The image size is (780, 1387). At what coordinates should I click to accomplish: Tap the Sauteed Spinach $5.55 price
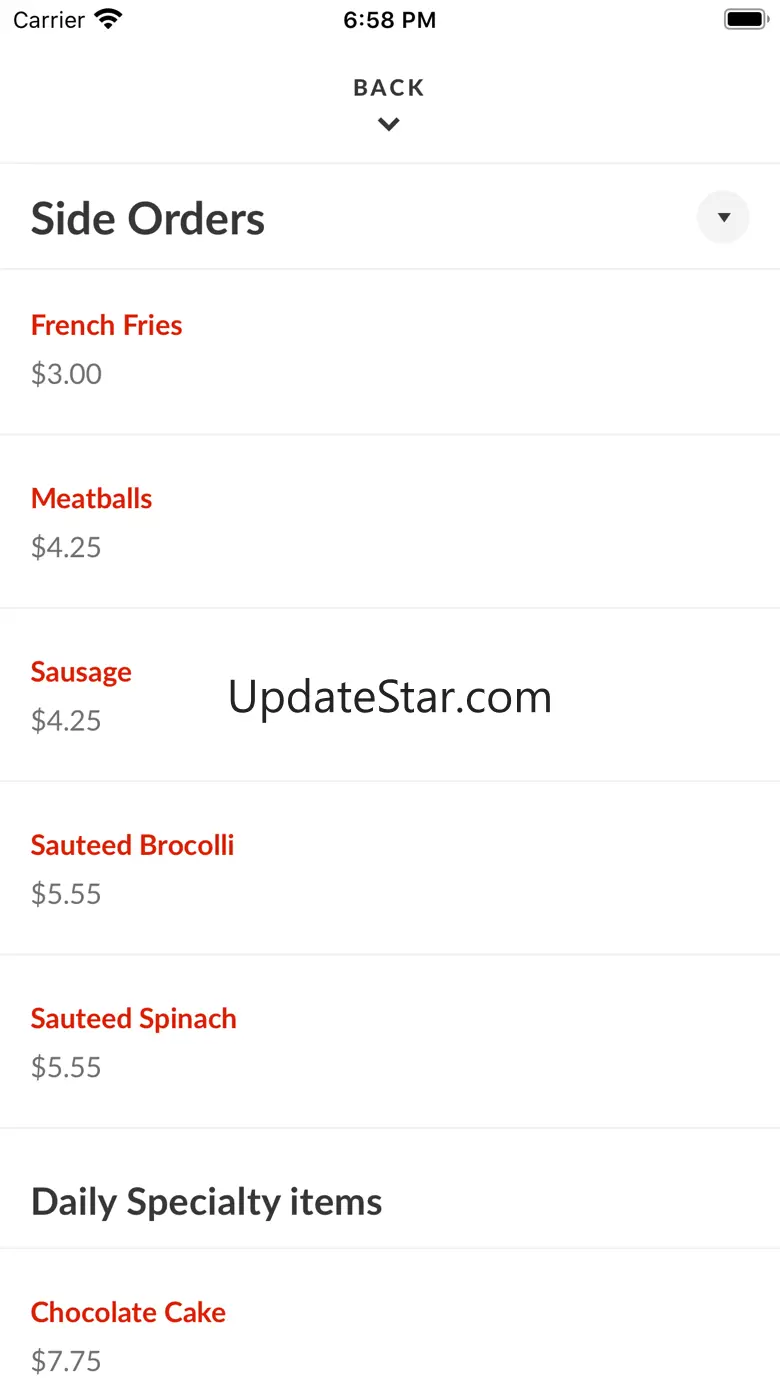pyautogui.click(x=66, y=1067)
